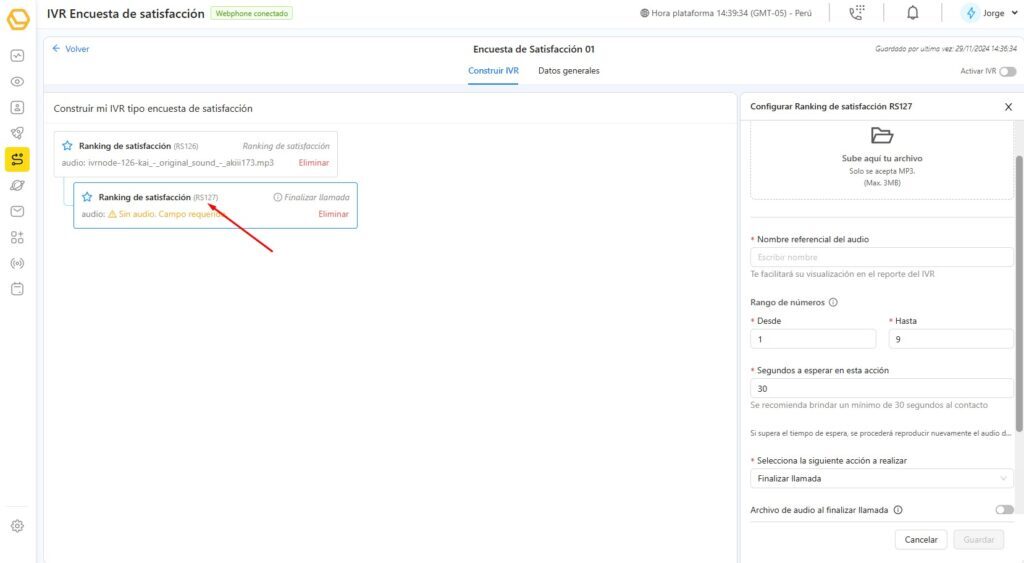Click the Nombre referencial del audio field

coord(881,257)
